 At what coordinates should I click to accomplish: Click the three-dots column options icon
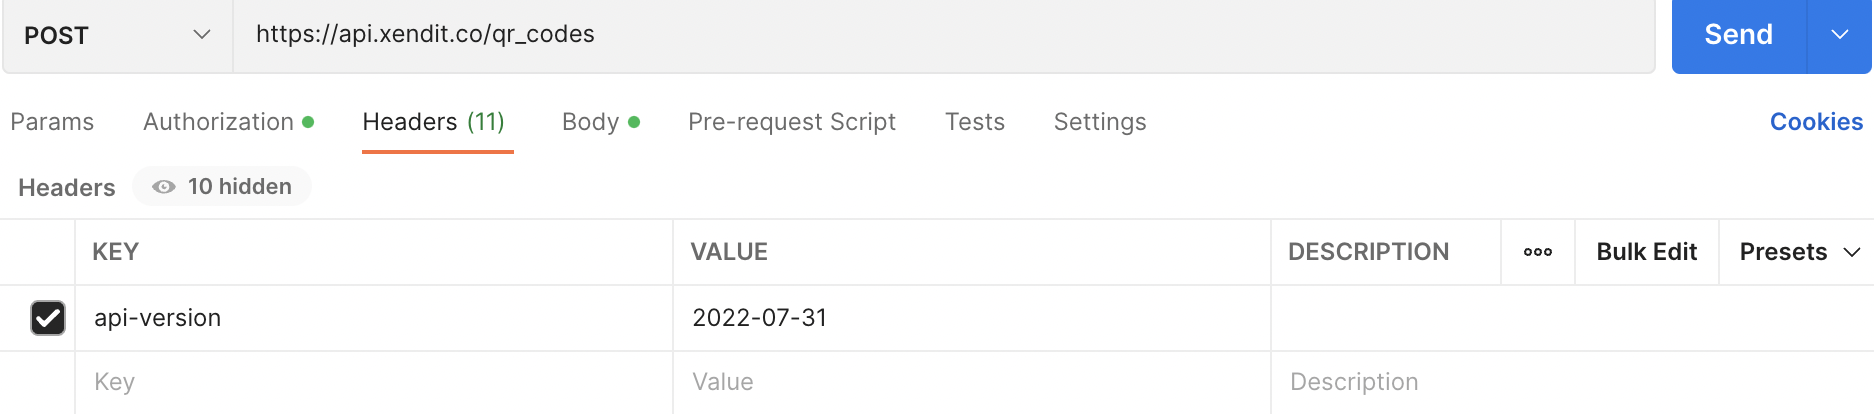click(1537, 252)
